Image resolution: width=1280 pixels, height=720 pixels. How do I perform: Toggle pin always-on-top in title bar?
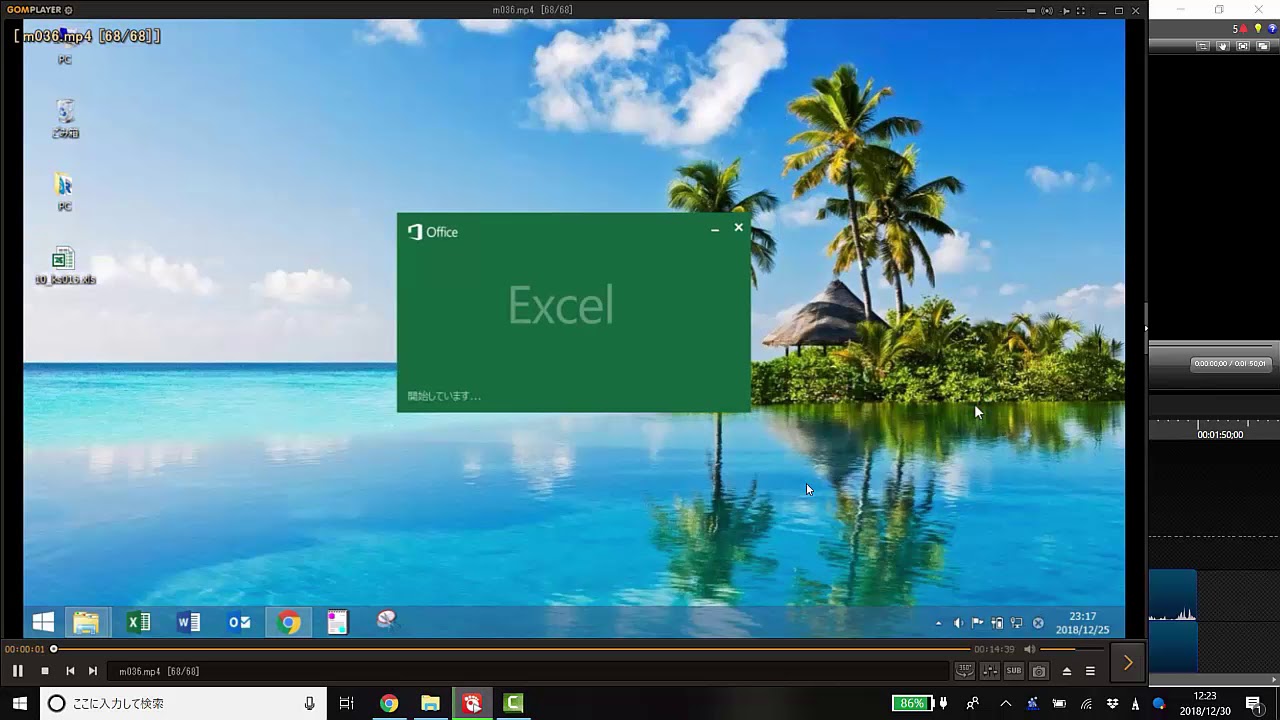tap(1065, 11)
